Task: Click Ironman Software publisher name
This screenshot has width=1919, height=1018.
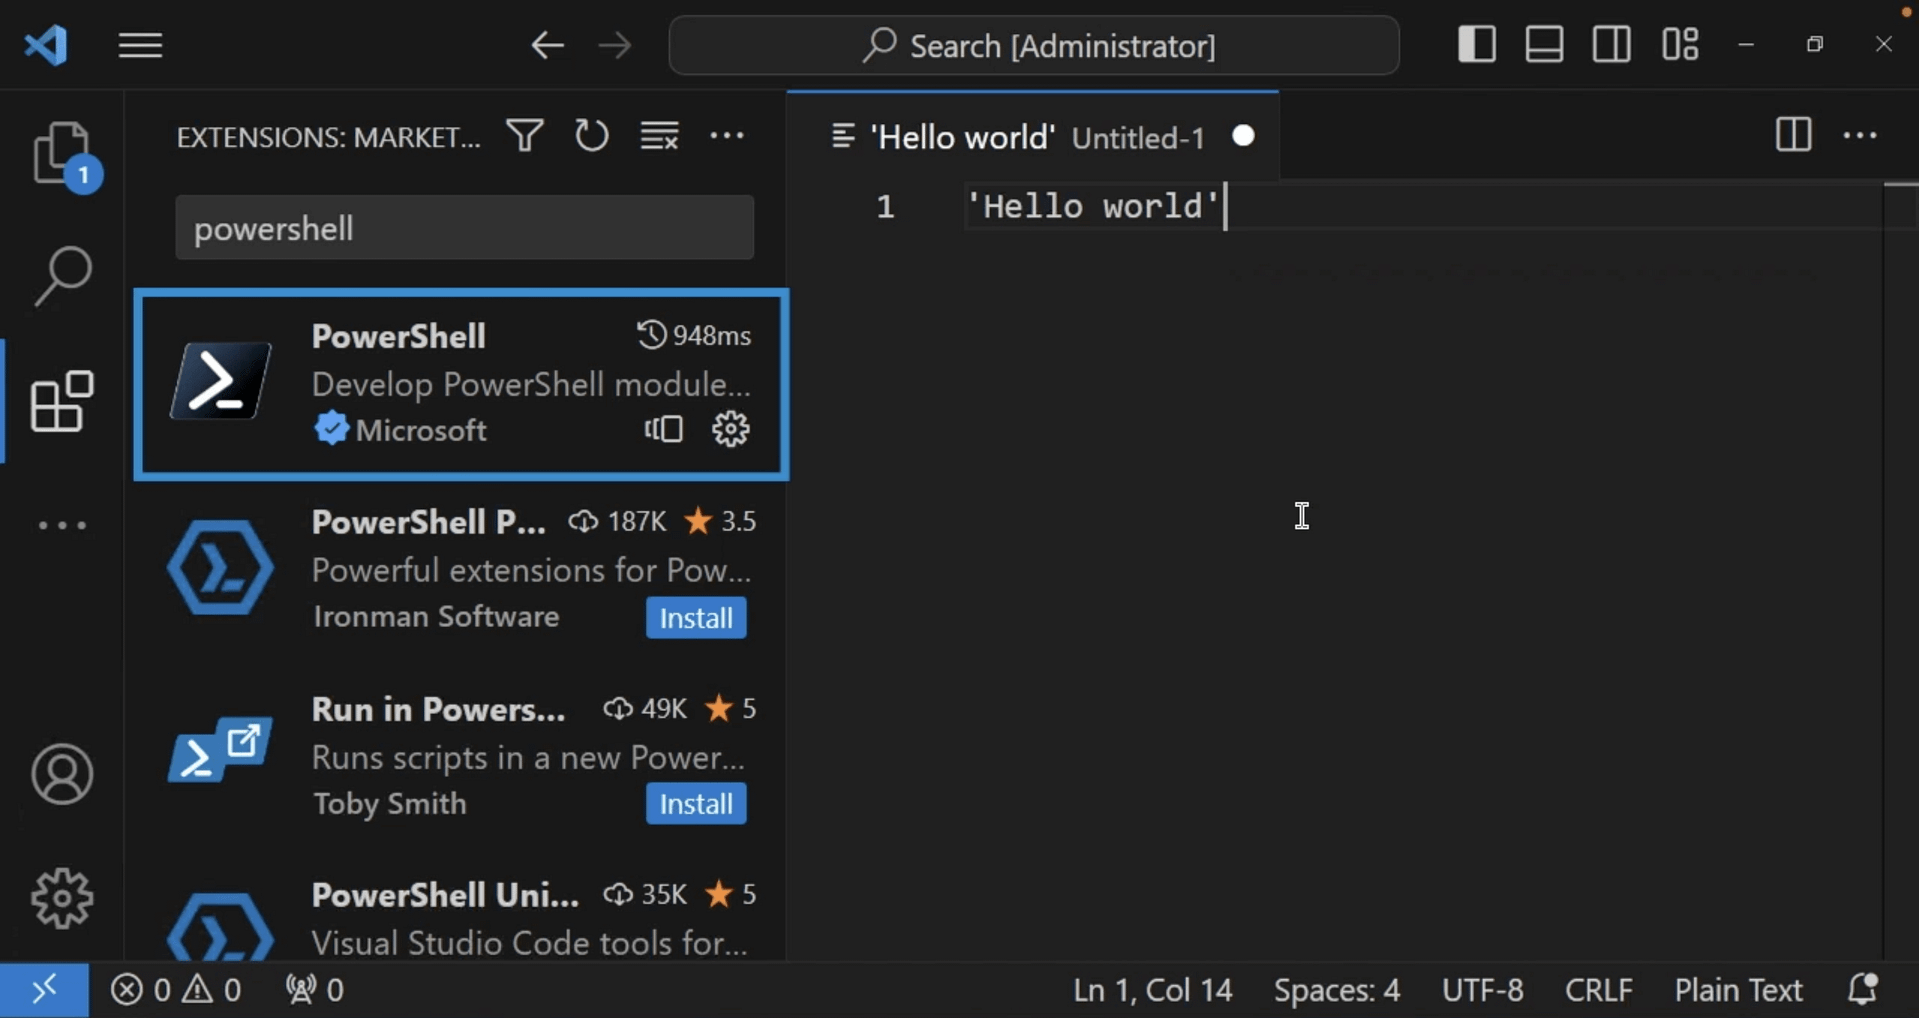Action: [x=436, y=617]
